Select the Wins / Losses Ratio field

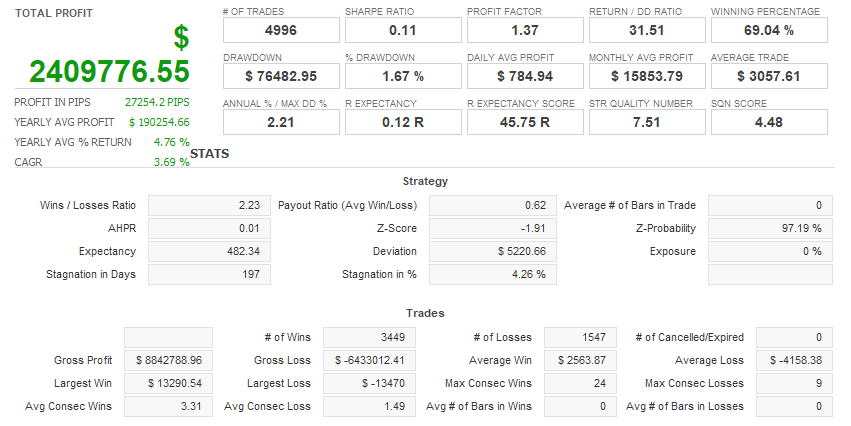tap(208, 205)
